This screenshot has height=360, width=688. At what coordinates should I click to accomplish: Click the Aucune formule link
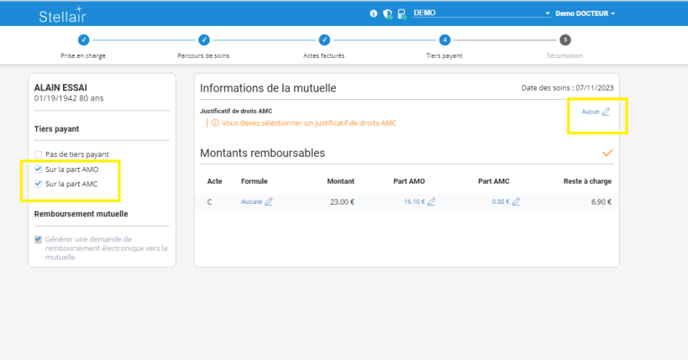click(x=251, y=202)
